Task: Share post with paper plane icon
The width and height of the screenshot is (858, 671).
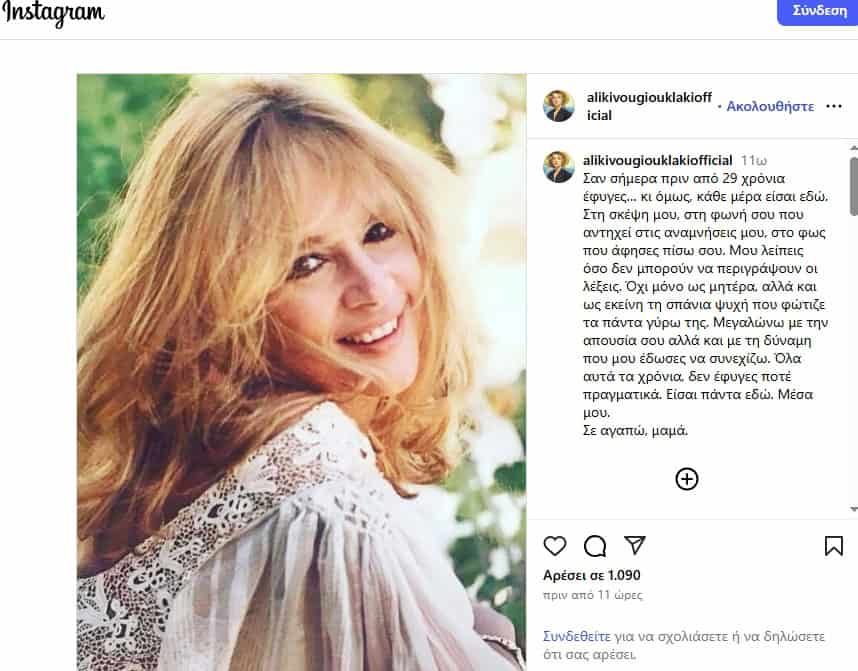Action: coord(634,545)
